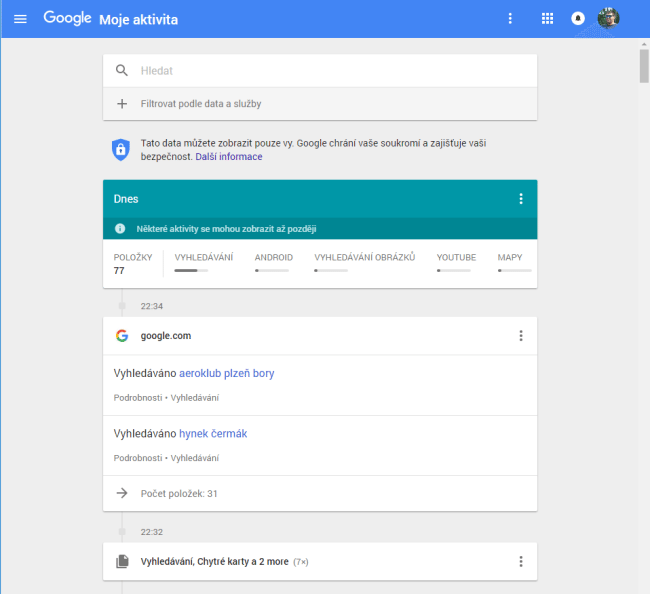Select the Android category
This screenshot has height=594, width=650.
274,257
